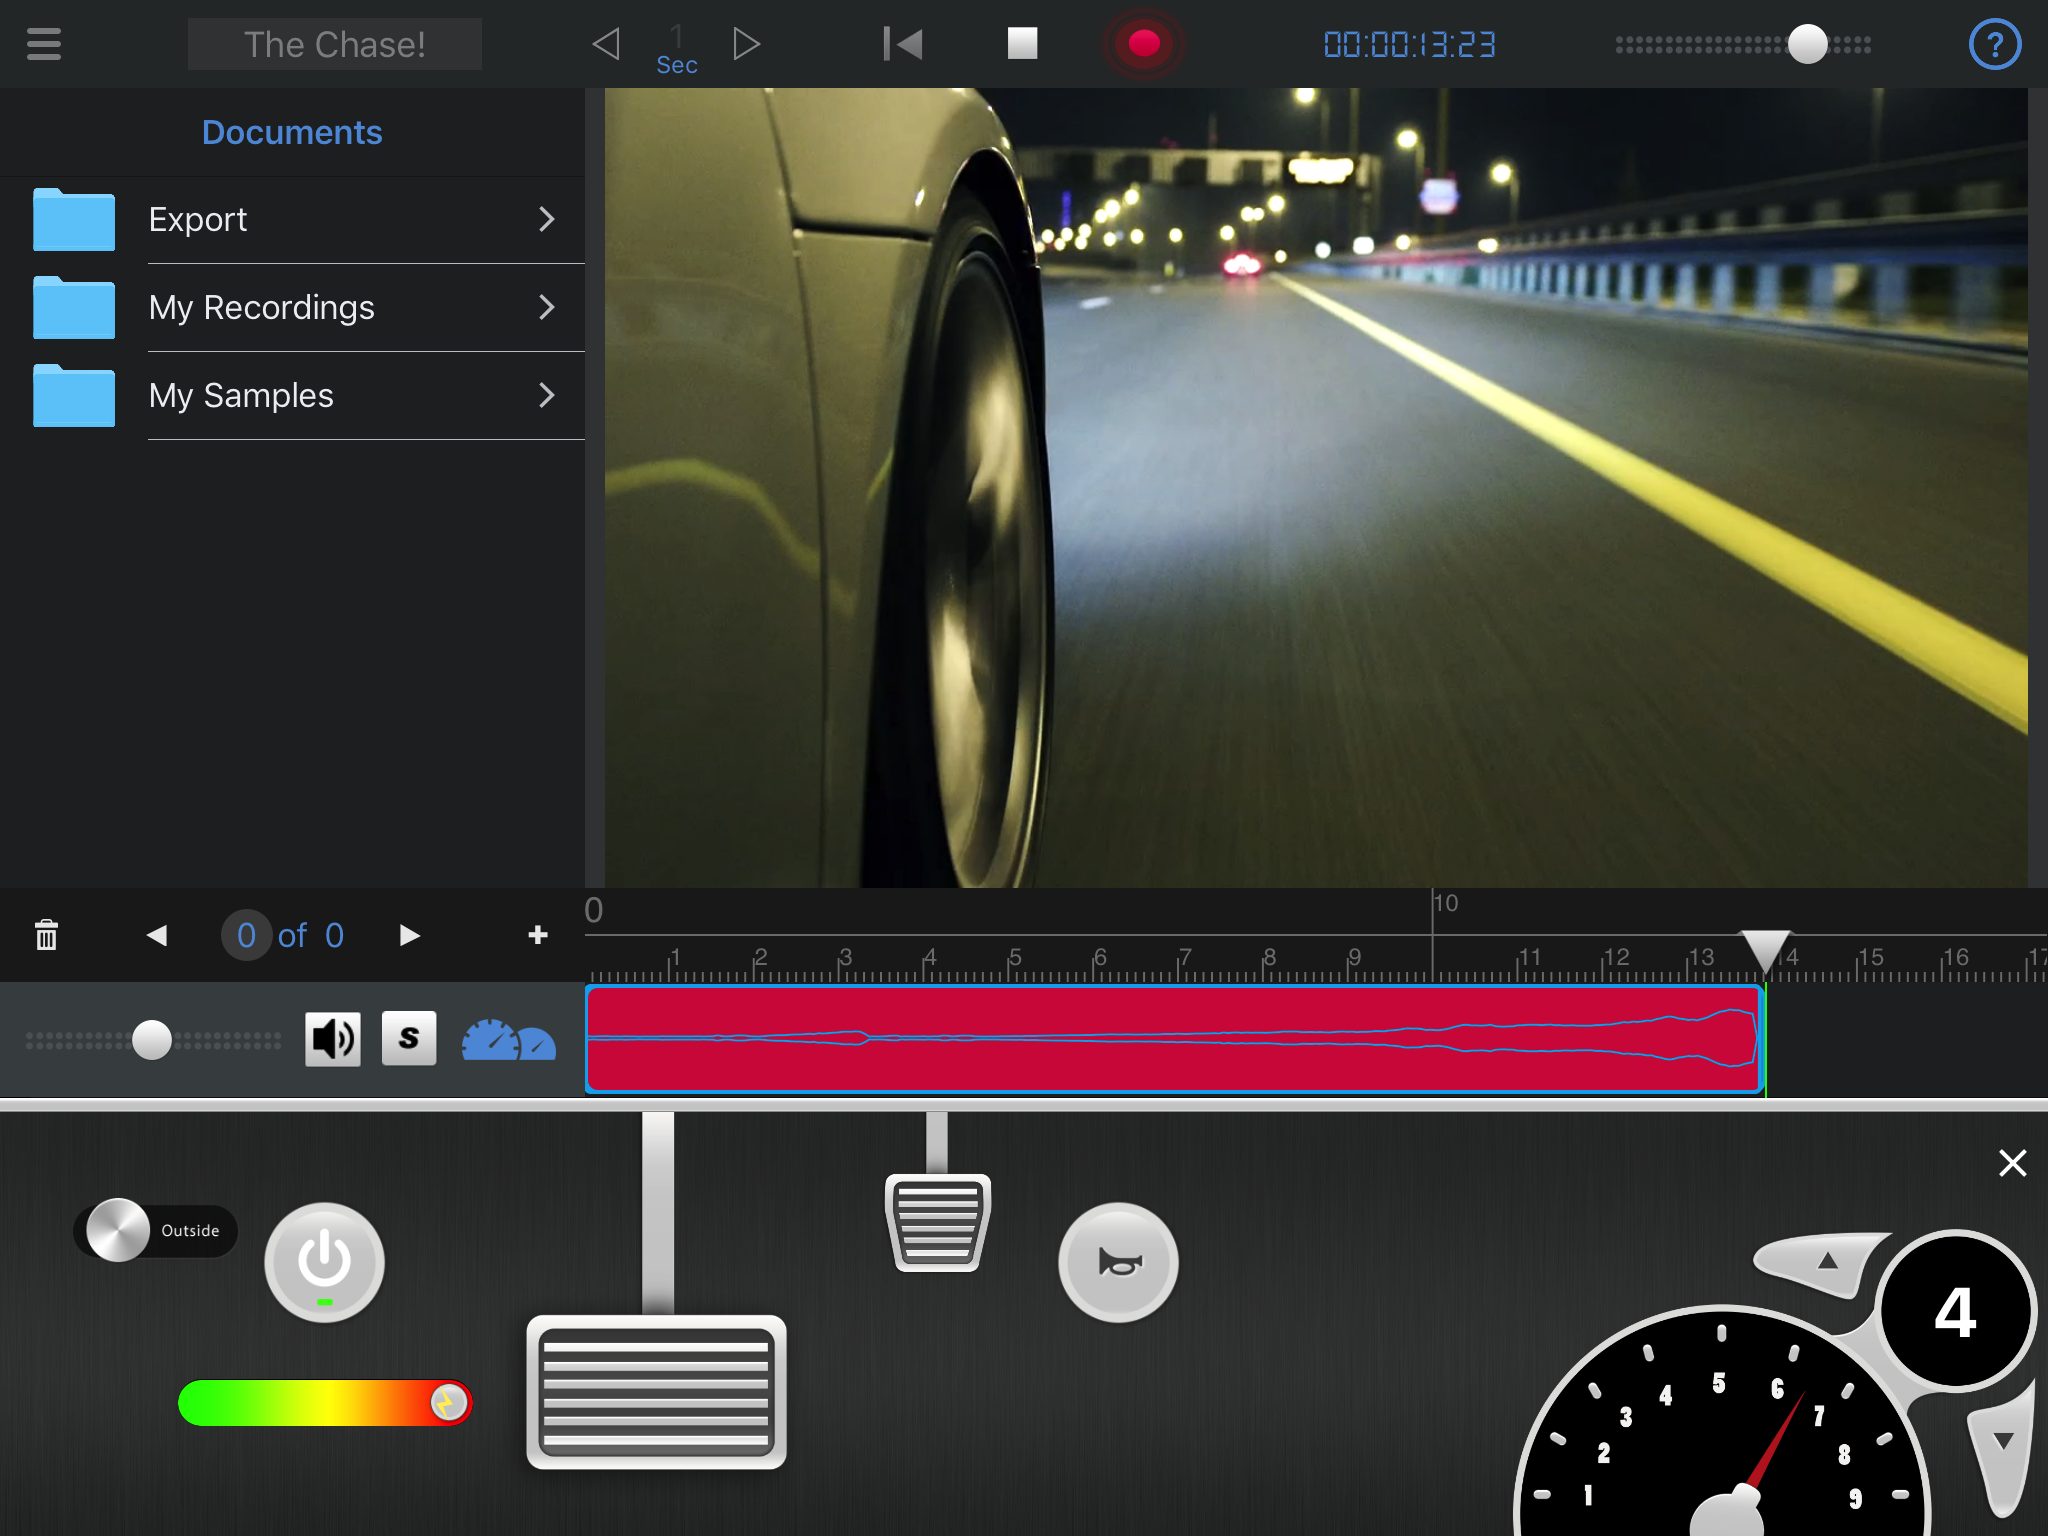The width and height of the screenshot is (2048, 1536).
Task: Click the My Samples folder icon
Action: tap(74, 395)
